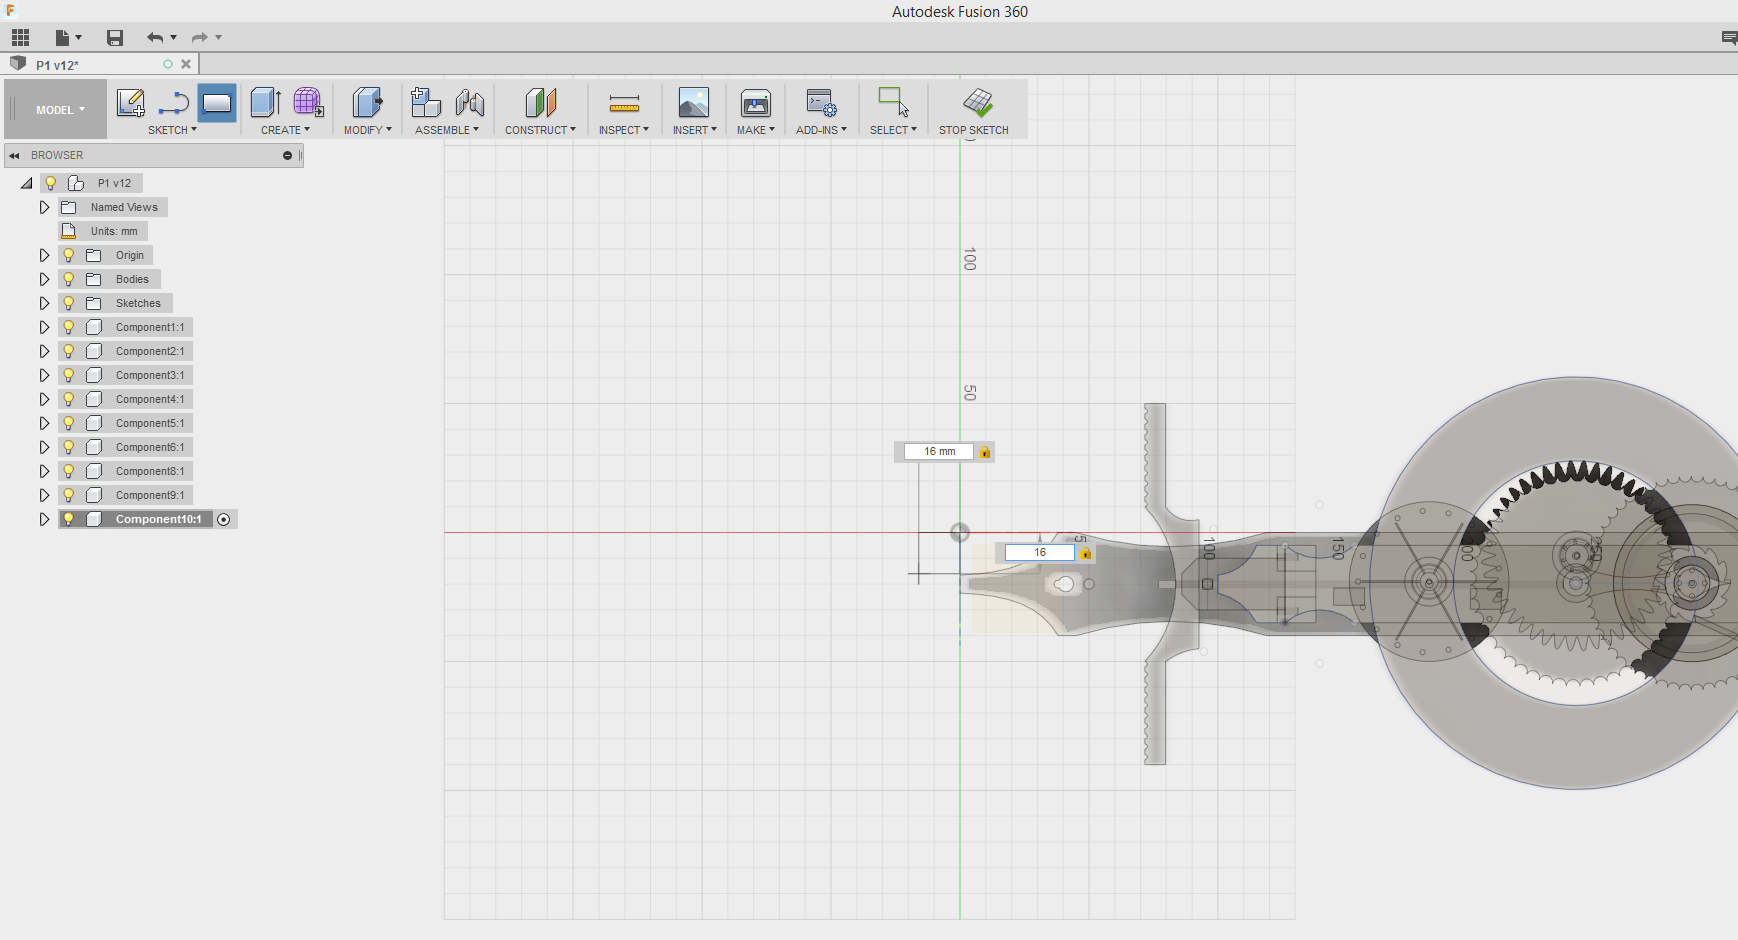The image size is (1738, 940).
Task: Hide Component2:1 using its lightbulb
Action: [x=69, y=351]
